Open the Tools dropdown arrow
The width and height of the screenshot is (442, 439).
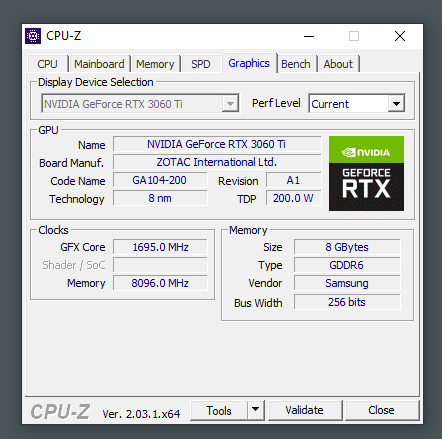coord(256,410)
